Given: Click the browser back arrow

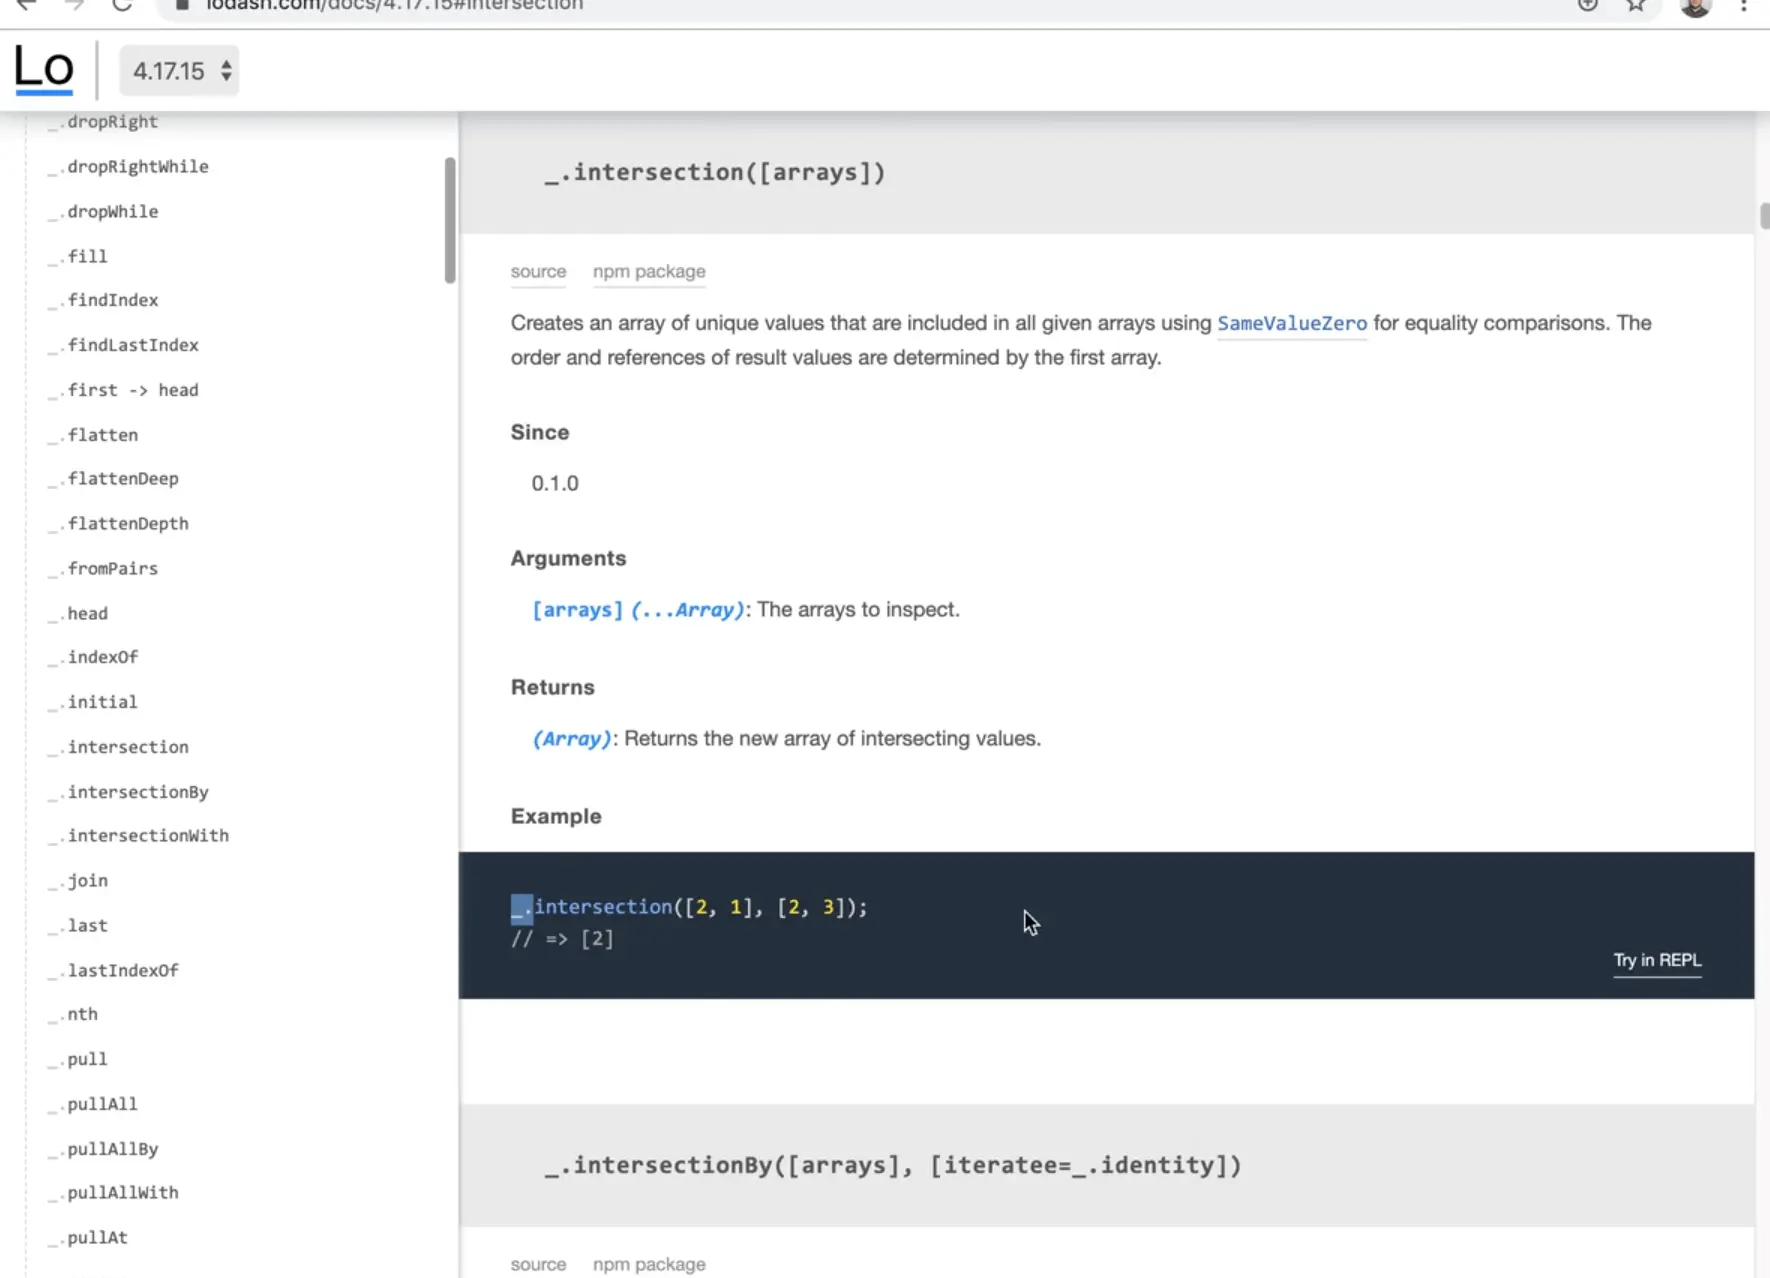Looking at the screenshot, I should pyautogui.click(x=26, y=6).
